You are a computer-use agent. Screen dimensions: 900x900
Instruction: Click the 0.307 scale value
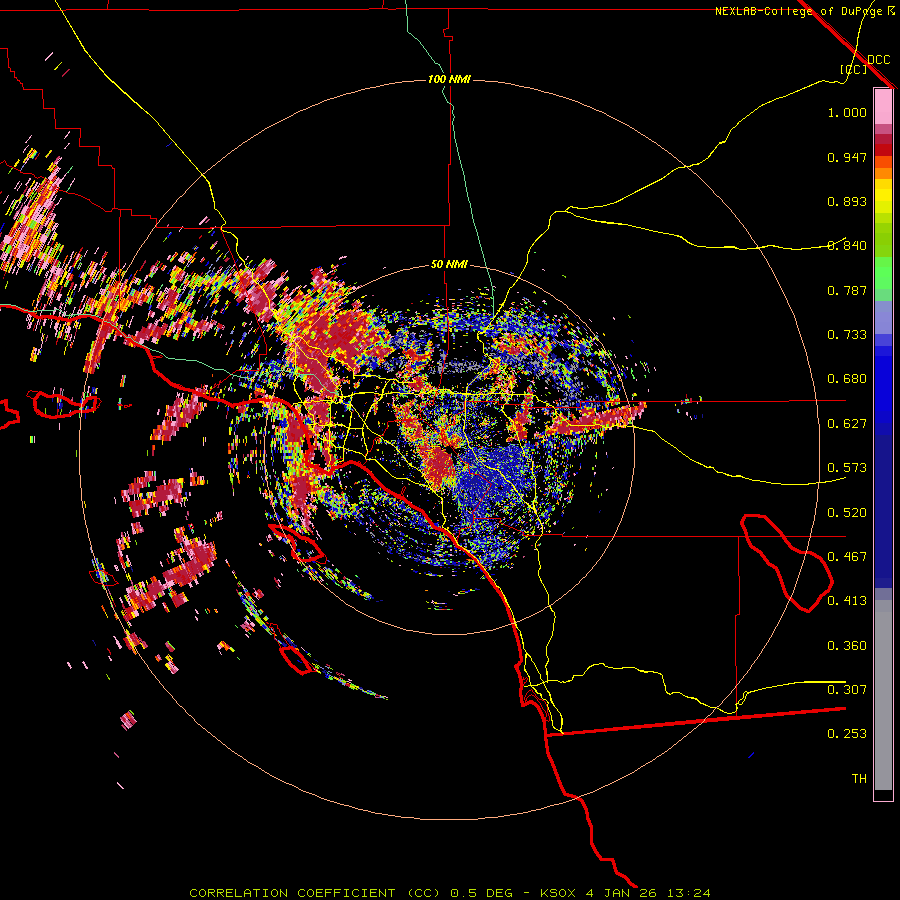click(x=847, y=690)
